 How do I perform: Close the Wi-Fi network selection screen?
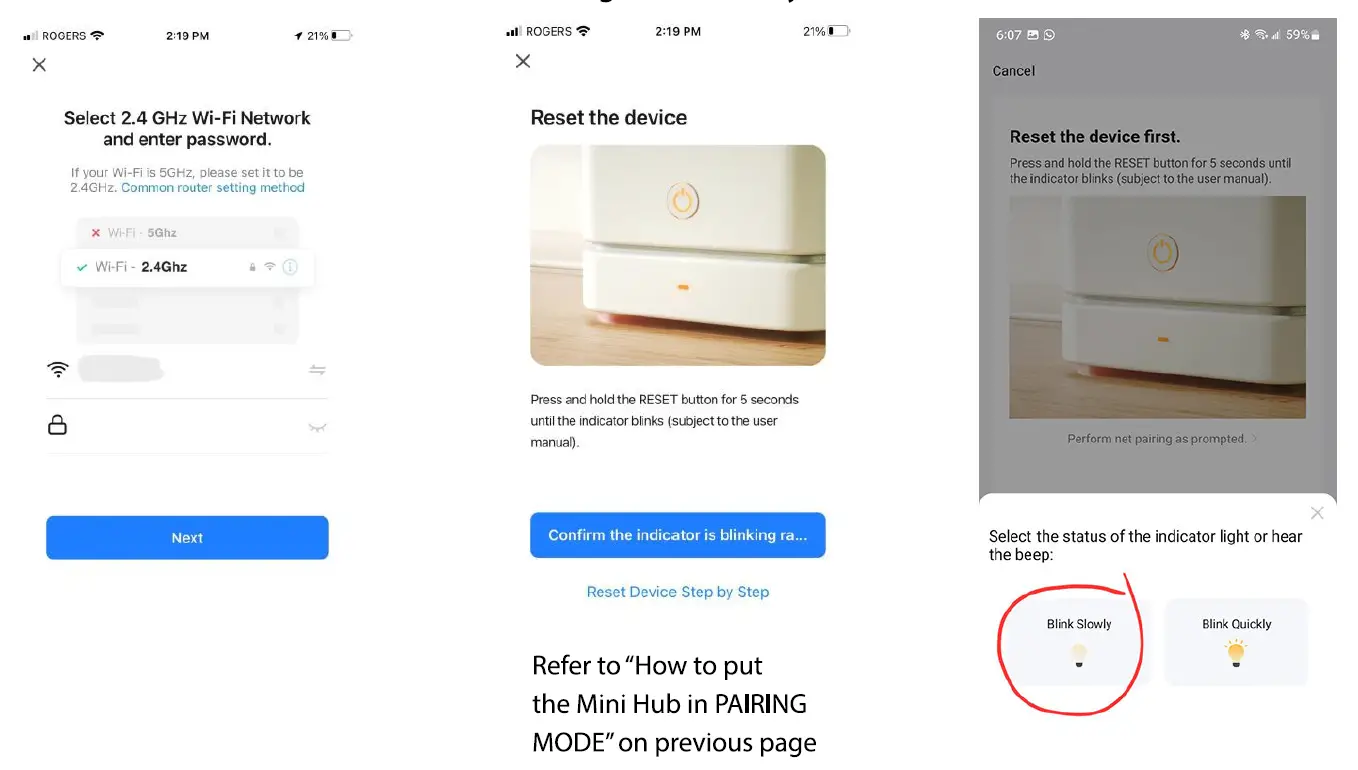[39, 65]
